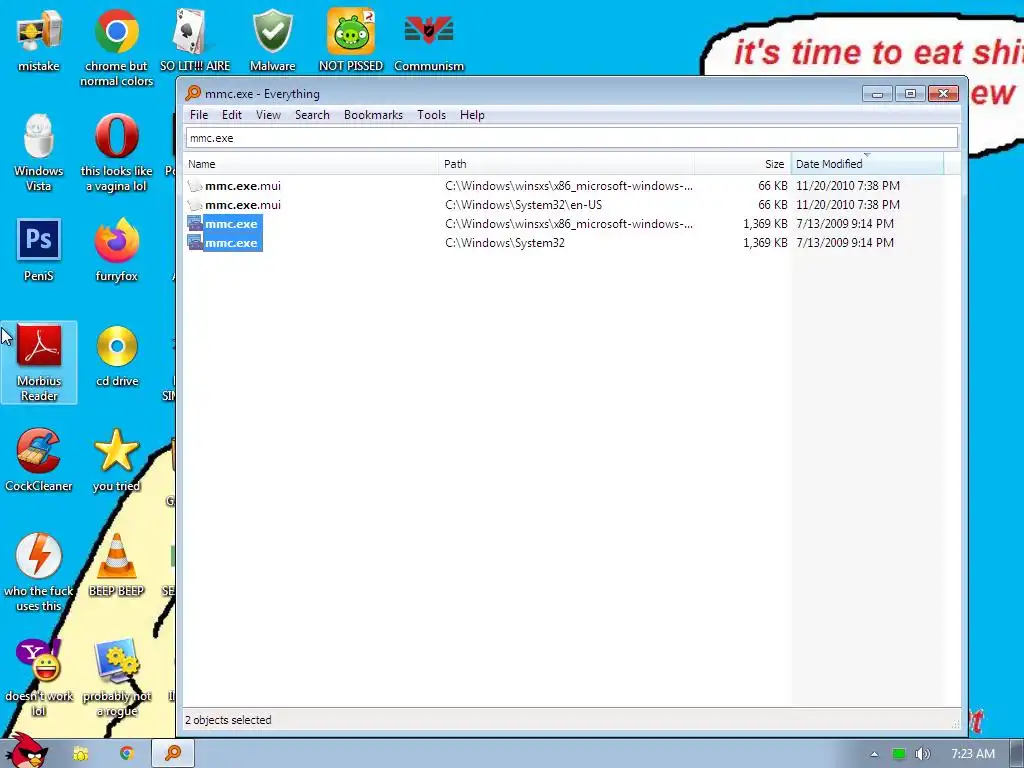
Task: Click the volume speaker tray icon
Action: (922, 754)
